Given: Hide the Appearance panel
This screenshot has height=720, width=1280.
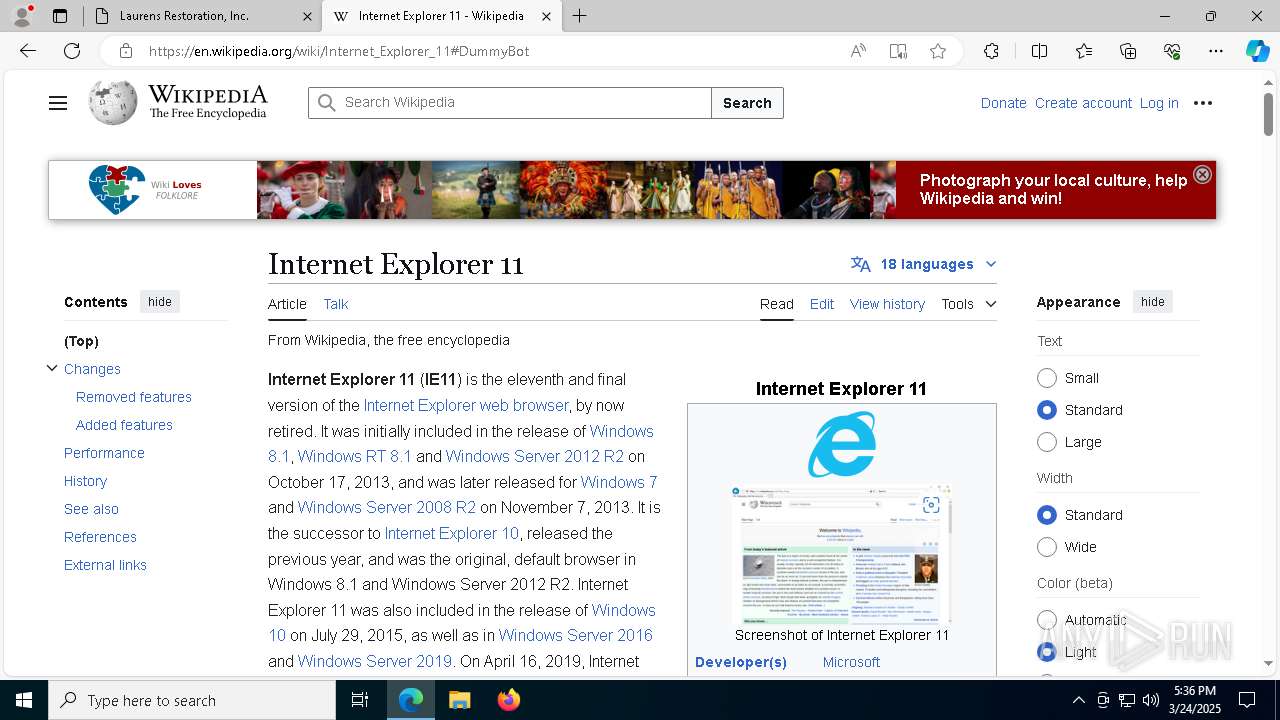Looking at the screenshot, I should 1153,302.
